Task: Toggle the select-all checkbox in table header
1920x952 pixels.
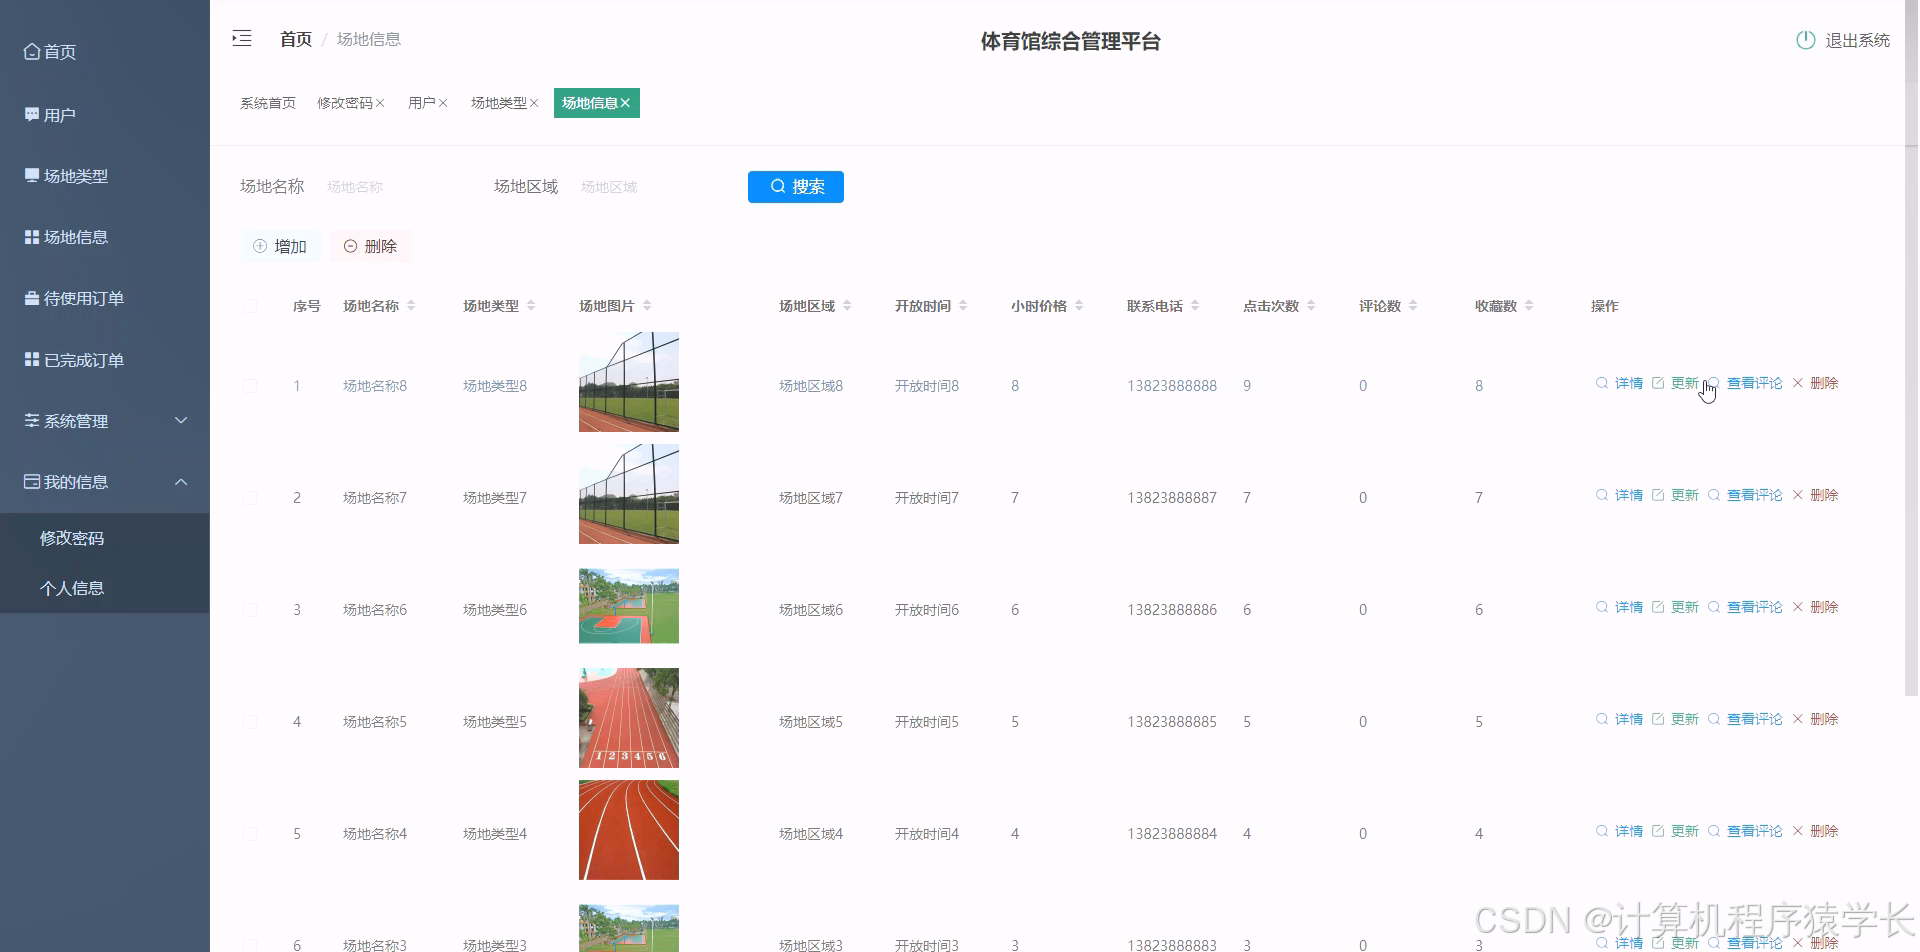Action: [x=250, y=306]
